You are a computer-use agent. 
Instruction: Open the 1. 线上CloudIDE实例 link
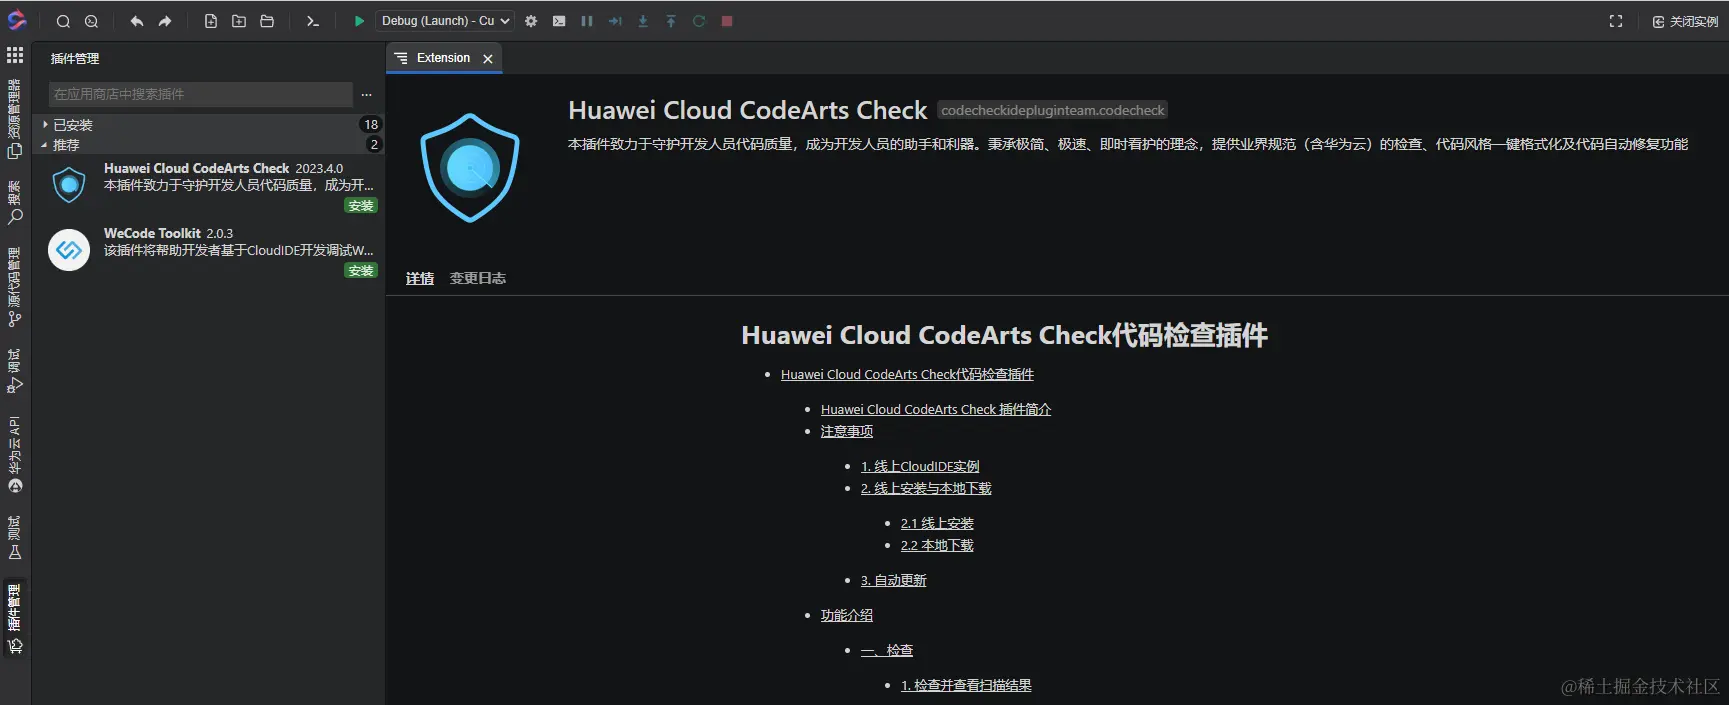pos(920,466)
